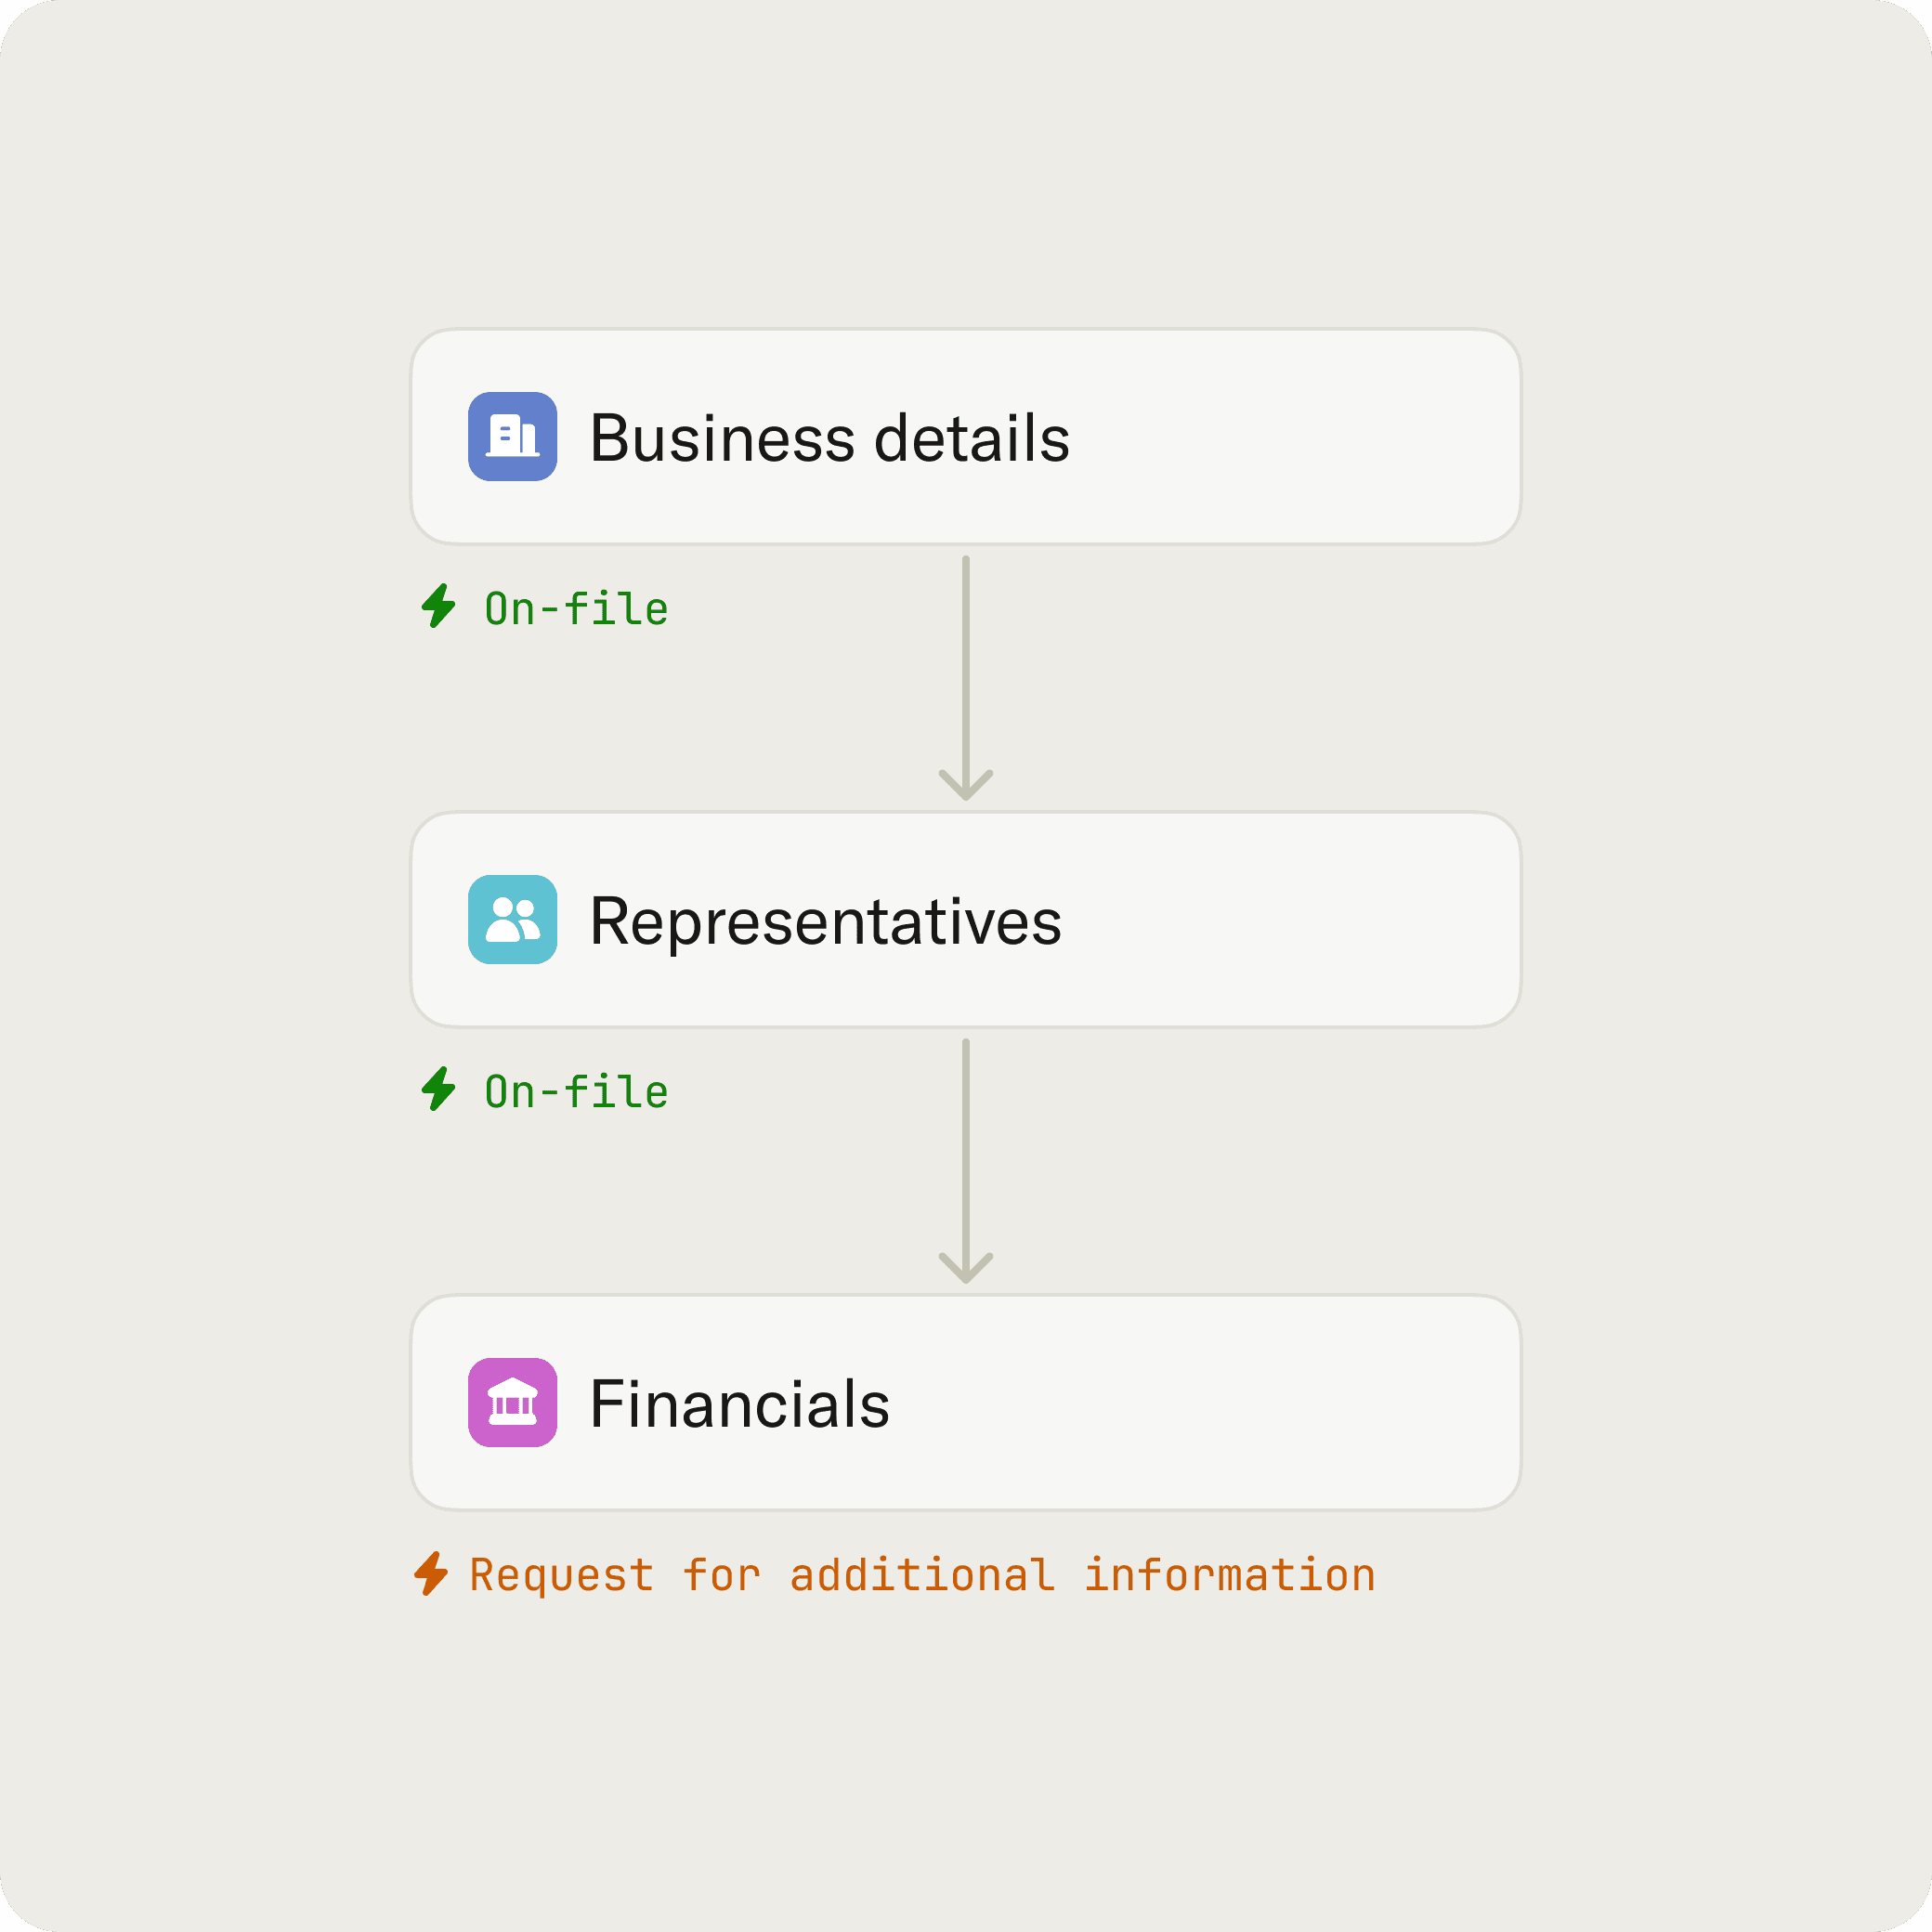Click the 'On-file' status under Business details
Image resolution: width=1932 pixels, height=1932 pixels.
[x=576, y=609]
